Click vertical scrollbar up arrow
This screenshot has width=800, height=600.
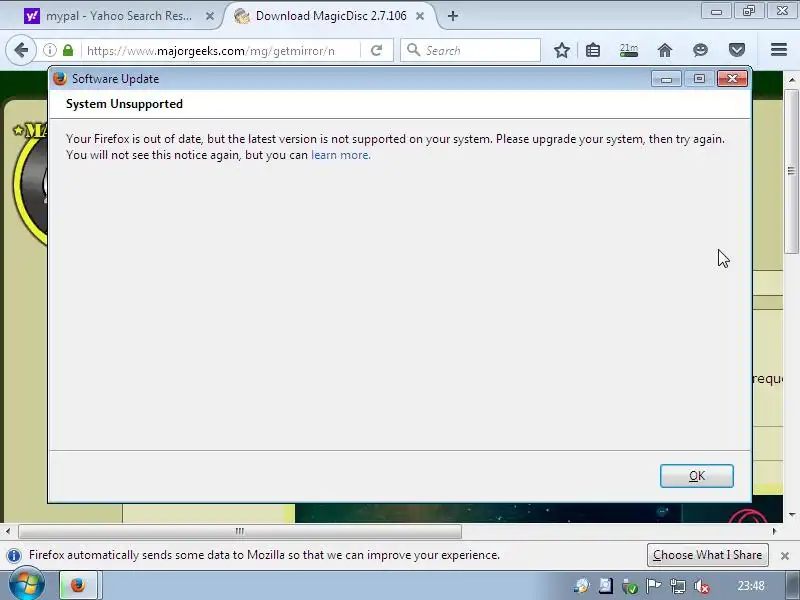click(x=791, y=80)
